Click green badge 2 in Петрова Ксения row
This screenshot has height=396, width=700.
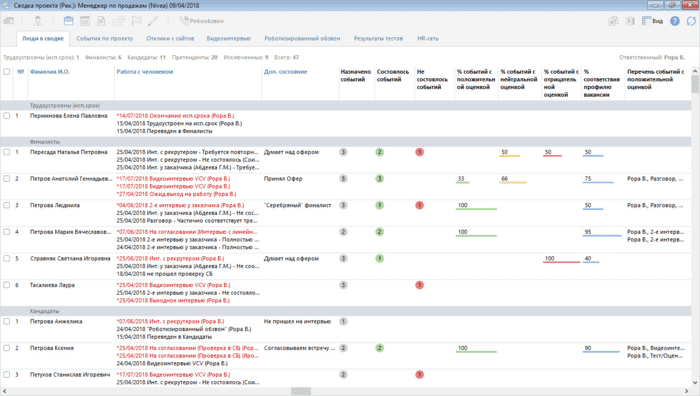(379, 348)
